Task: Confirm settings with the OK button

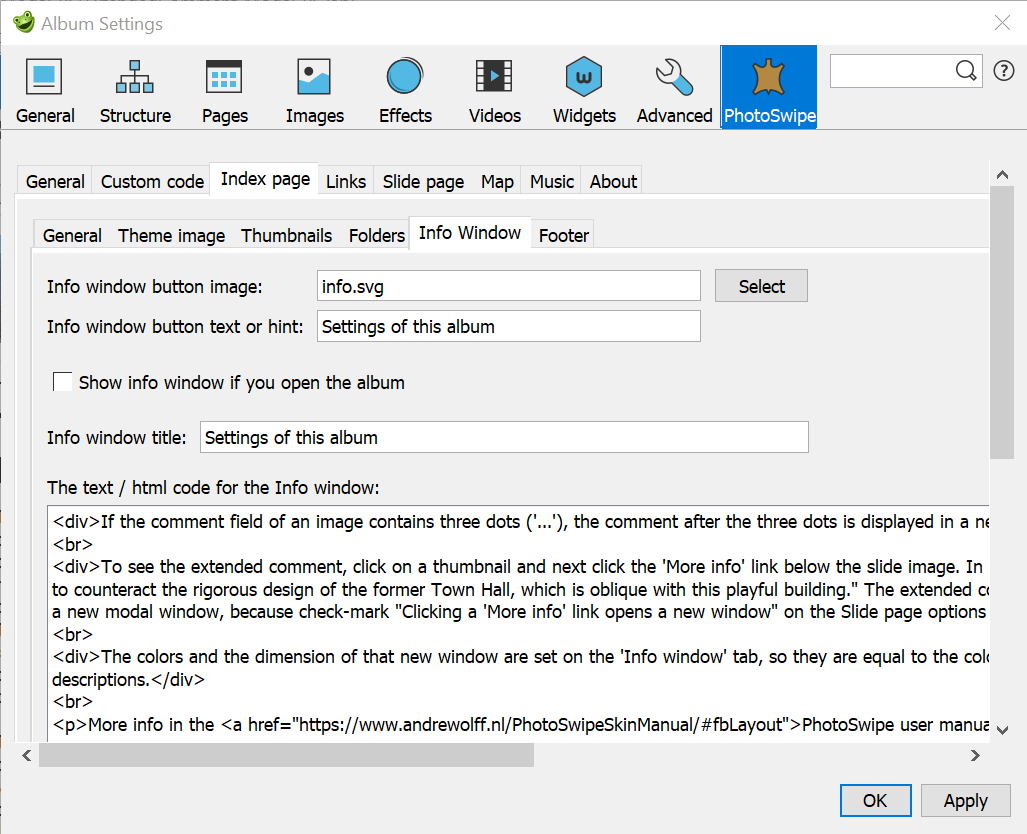Action: point(875,801)
